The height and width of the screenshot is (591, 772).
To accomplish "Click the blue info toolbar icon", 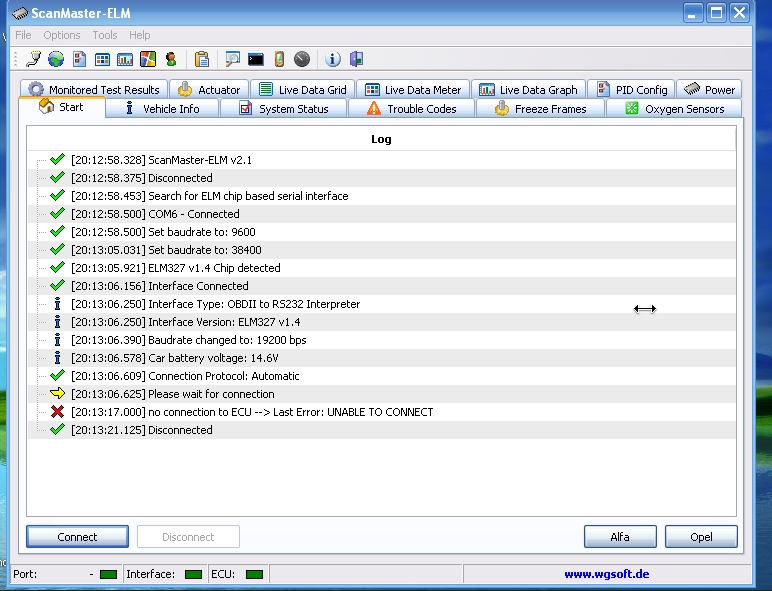I will click(332, 59).
